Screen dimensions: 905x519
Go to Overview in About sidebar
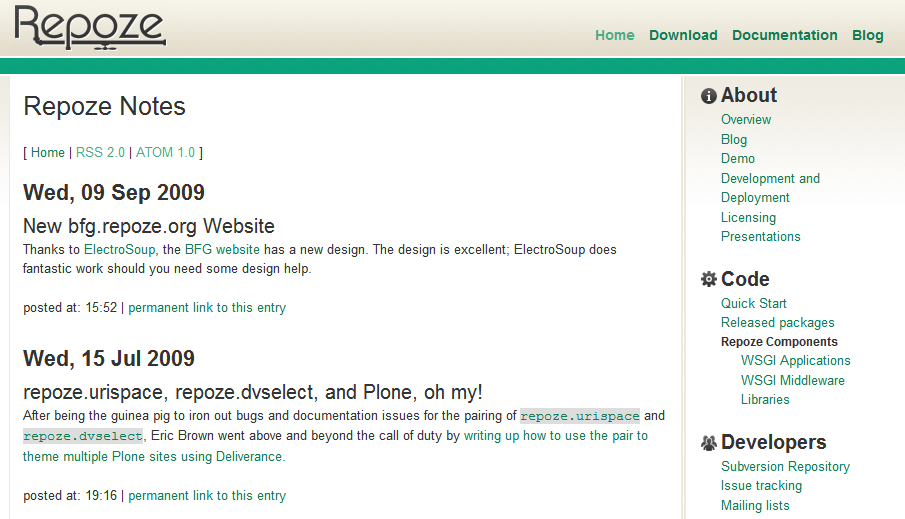point(746,120)
